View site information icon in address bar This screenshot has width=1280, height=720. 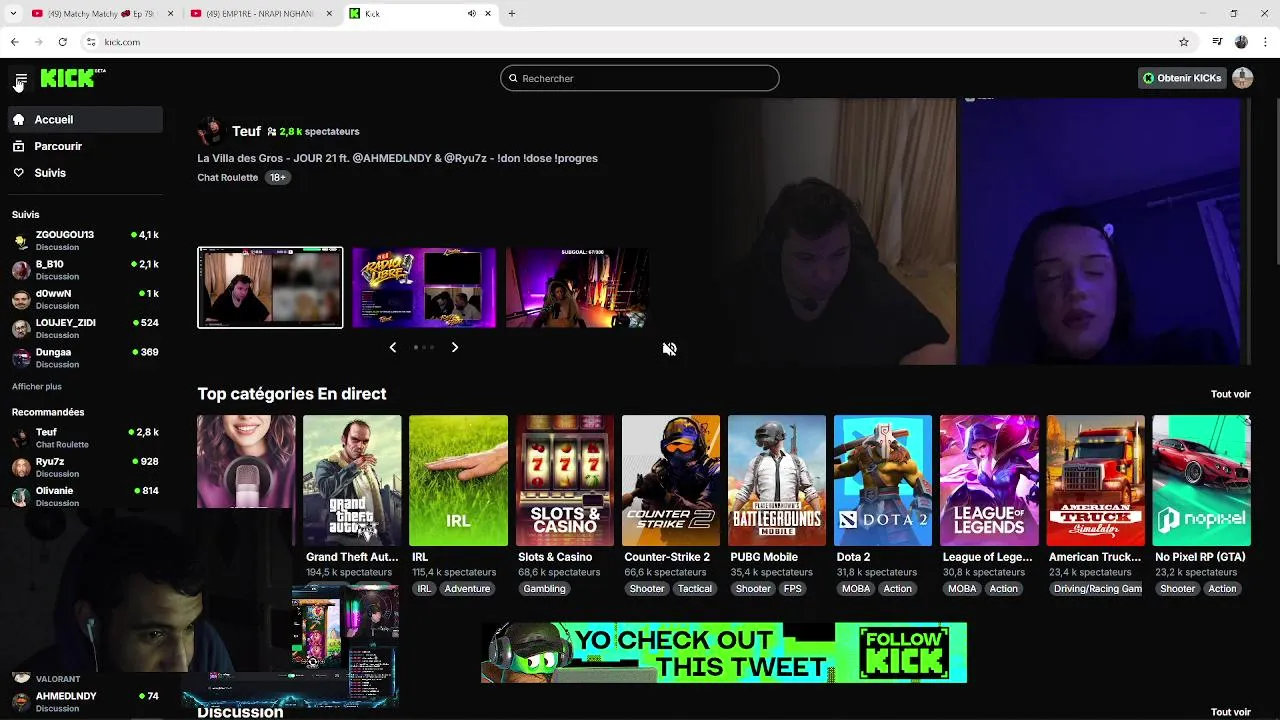(91, 42)
